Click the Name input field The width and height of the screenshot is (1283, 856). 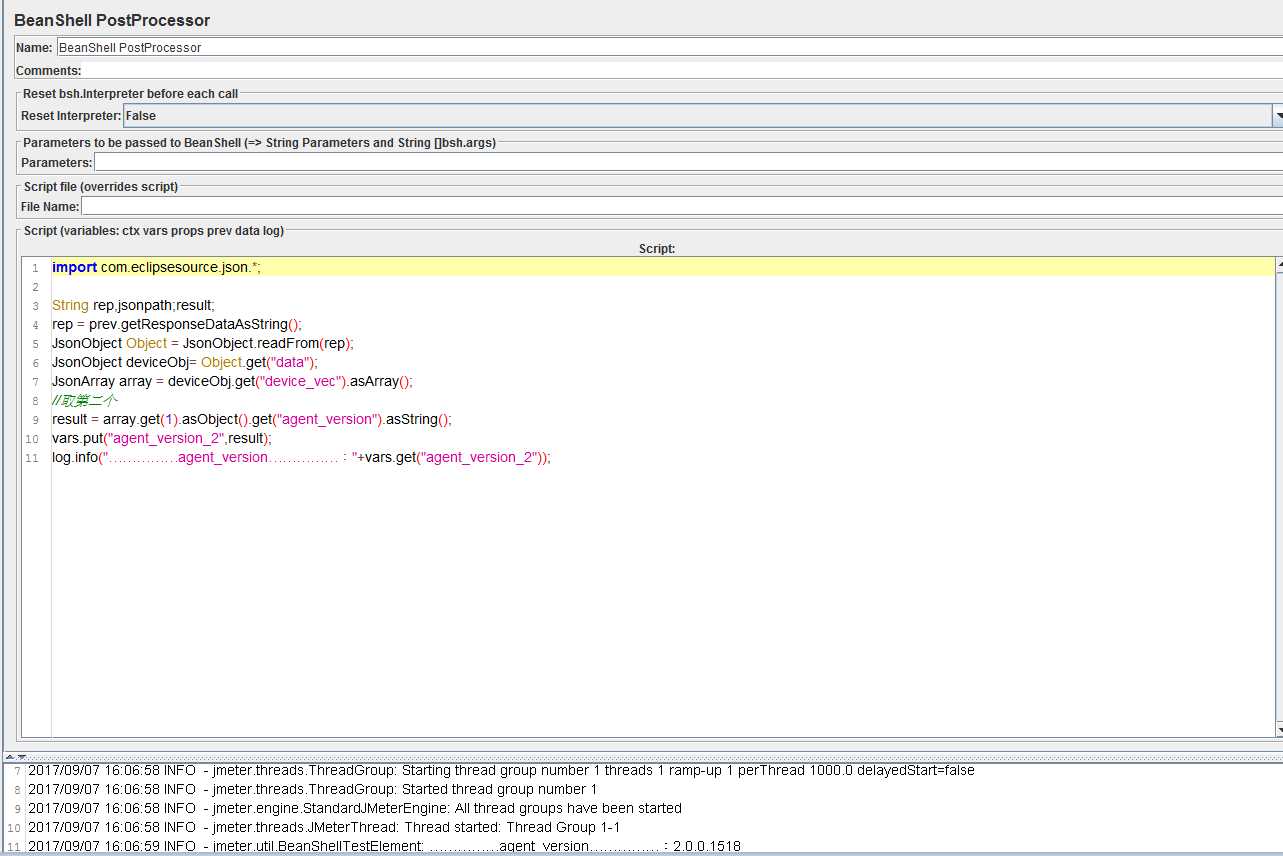point(669,47)
